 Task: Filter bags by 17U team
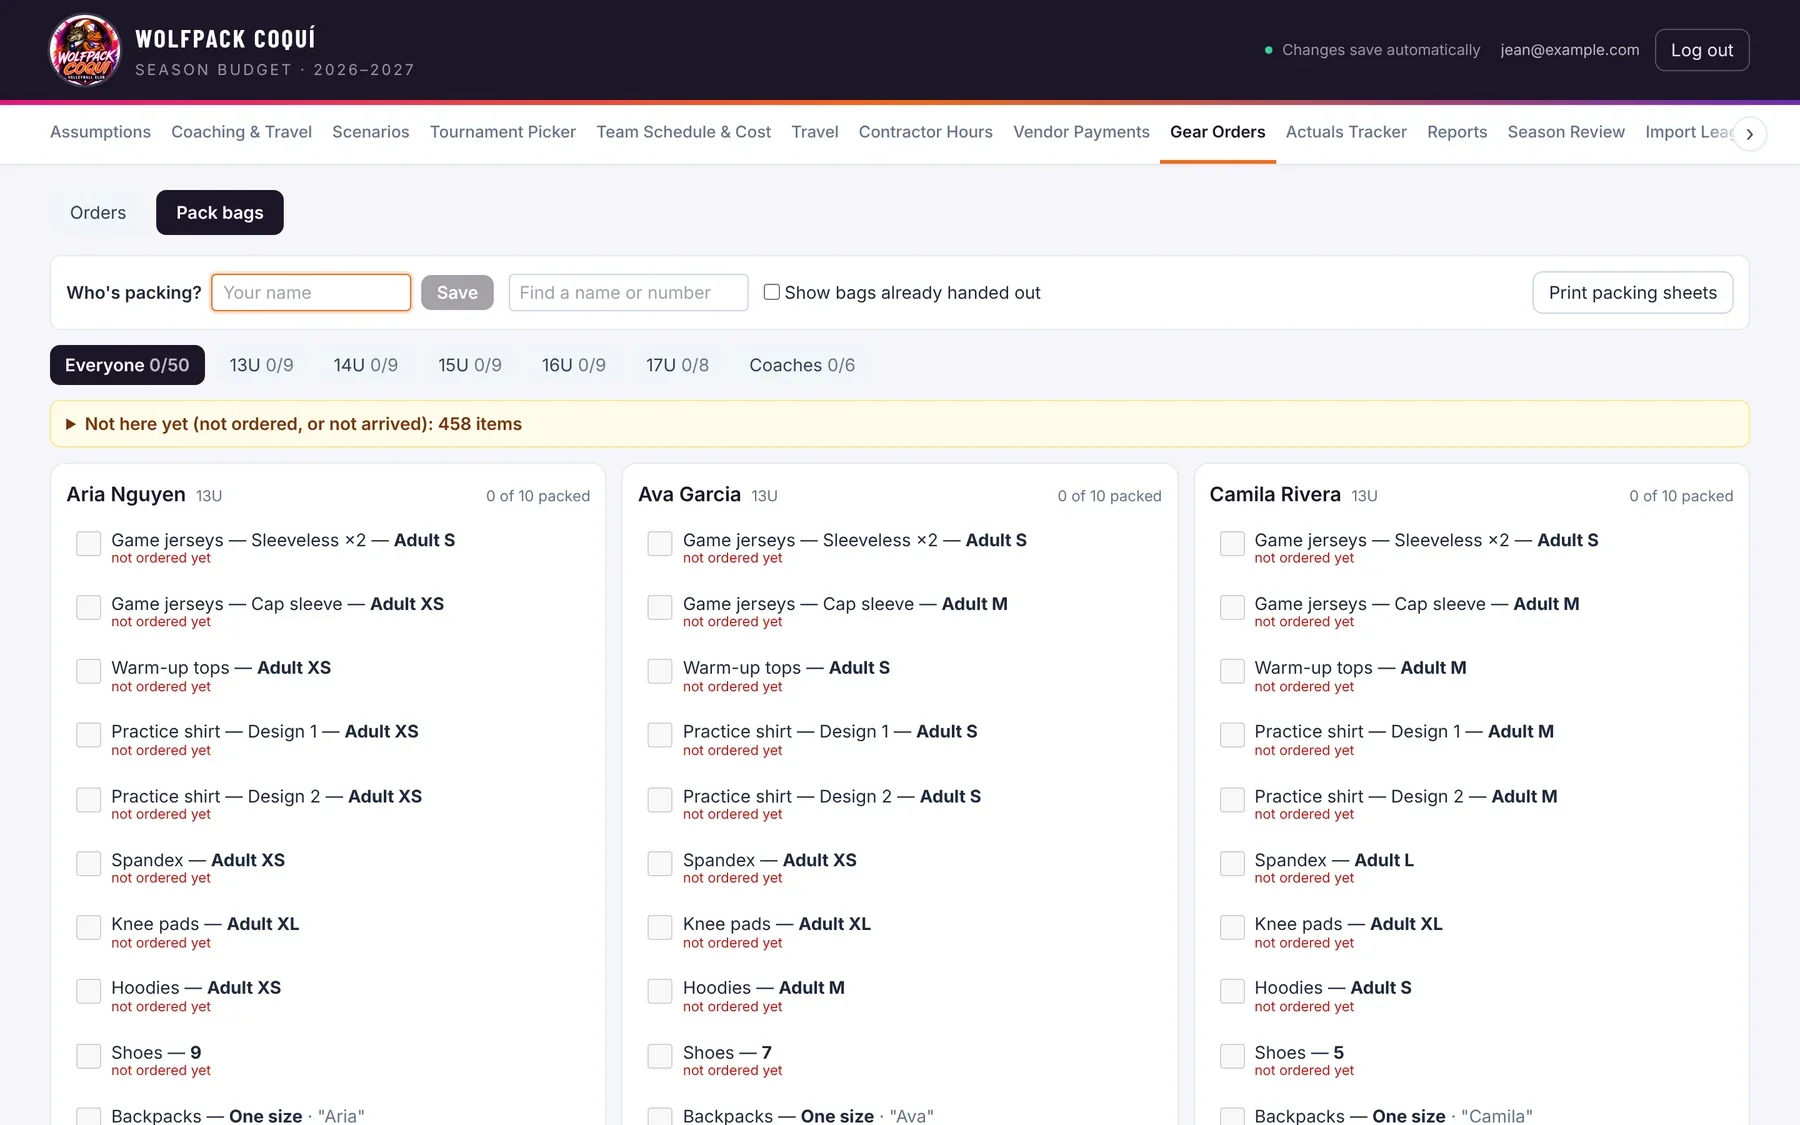677,365
